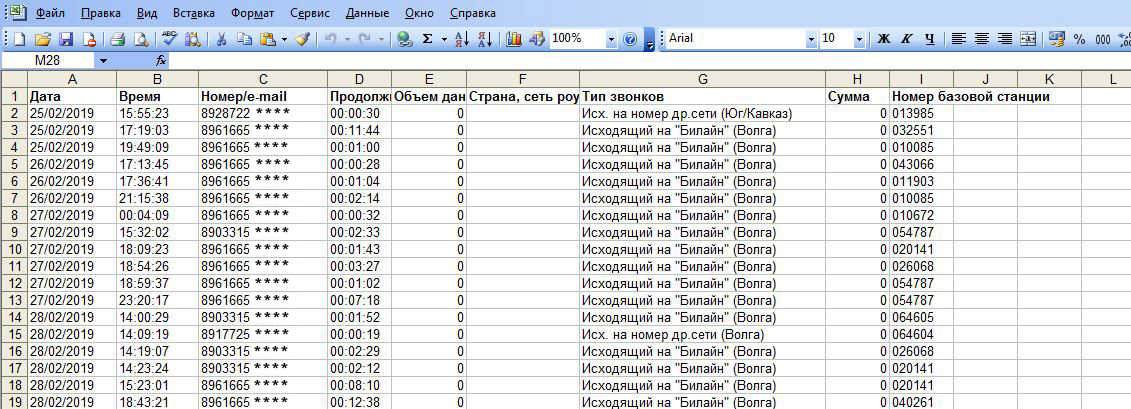Open the Правка menu

101,13
